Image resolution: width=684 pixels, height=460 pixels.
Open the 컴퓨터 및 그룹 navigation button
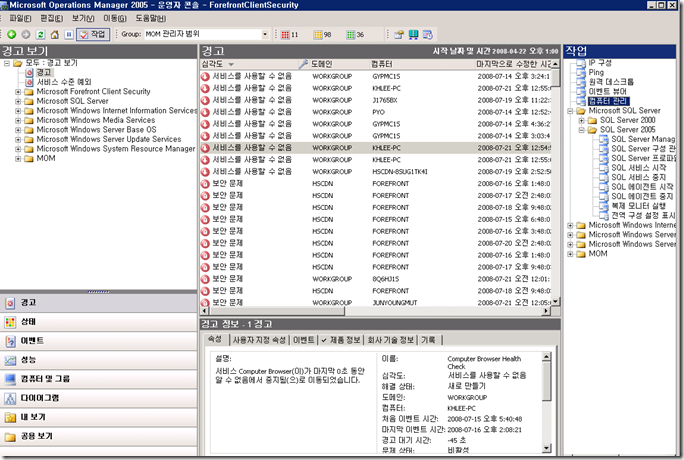[99, 379]
